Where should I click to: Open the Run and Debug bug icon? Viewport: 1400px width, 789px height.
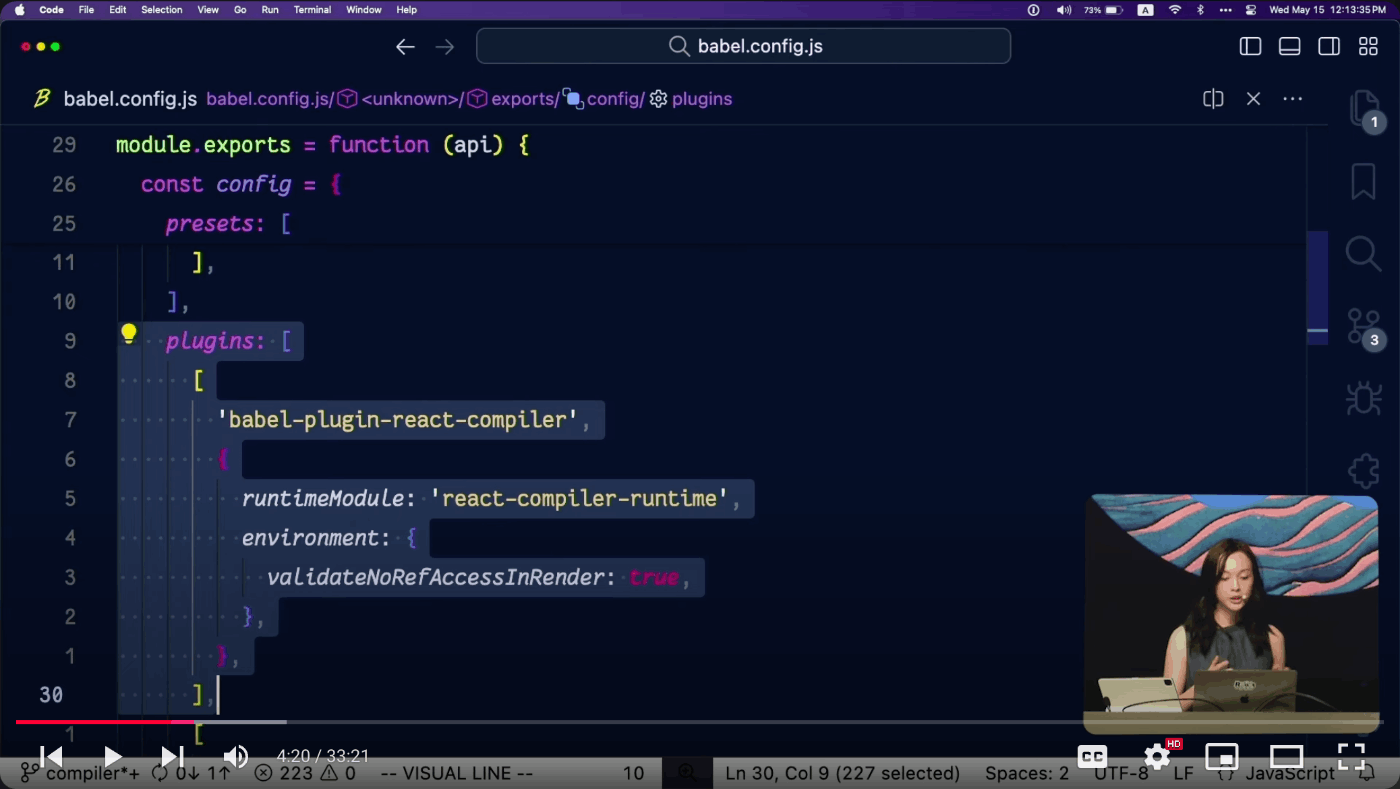click(x=1363, y=398)
